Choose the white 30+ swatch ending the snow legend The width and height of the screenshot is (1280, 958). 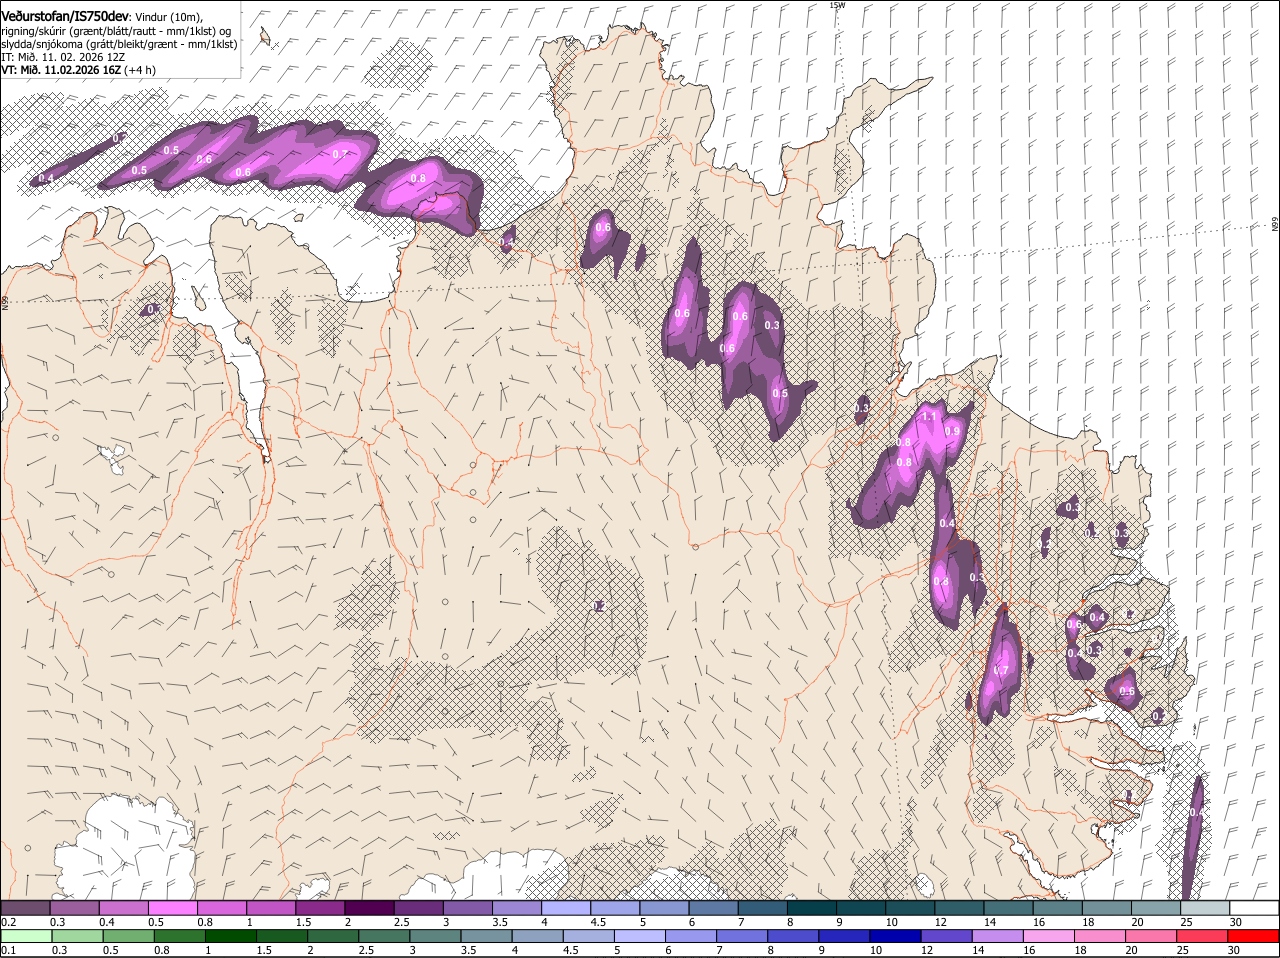(x=1254, y=908)
